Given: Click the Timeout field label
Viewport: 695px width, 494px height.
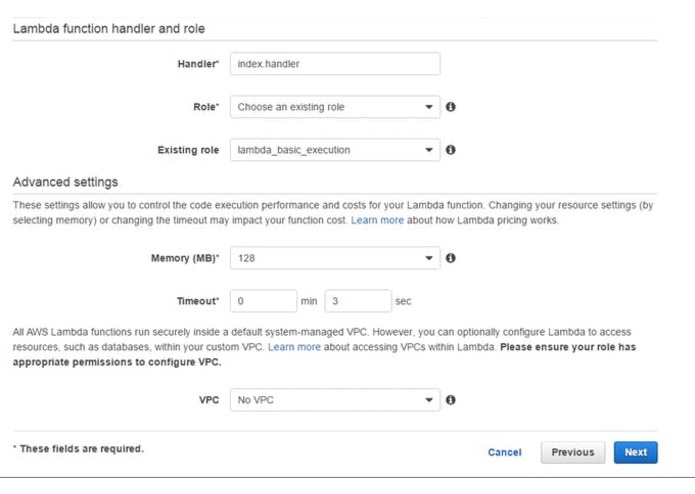Looking at the screenshot, I should click(198, 301).
